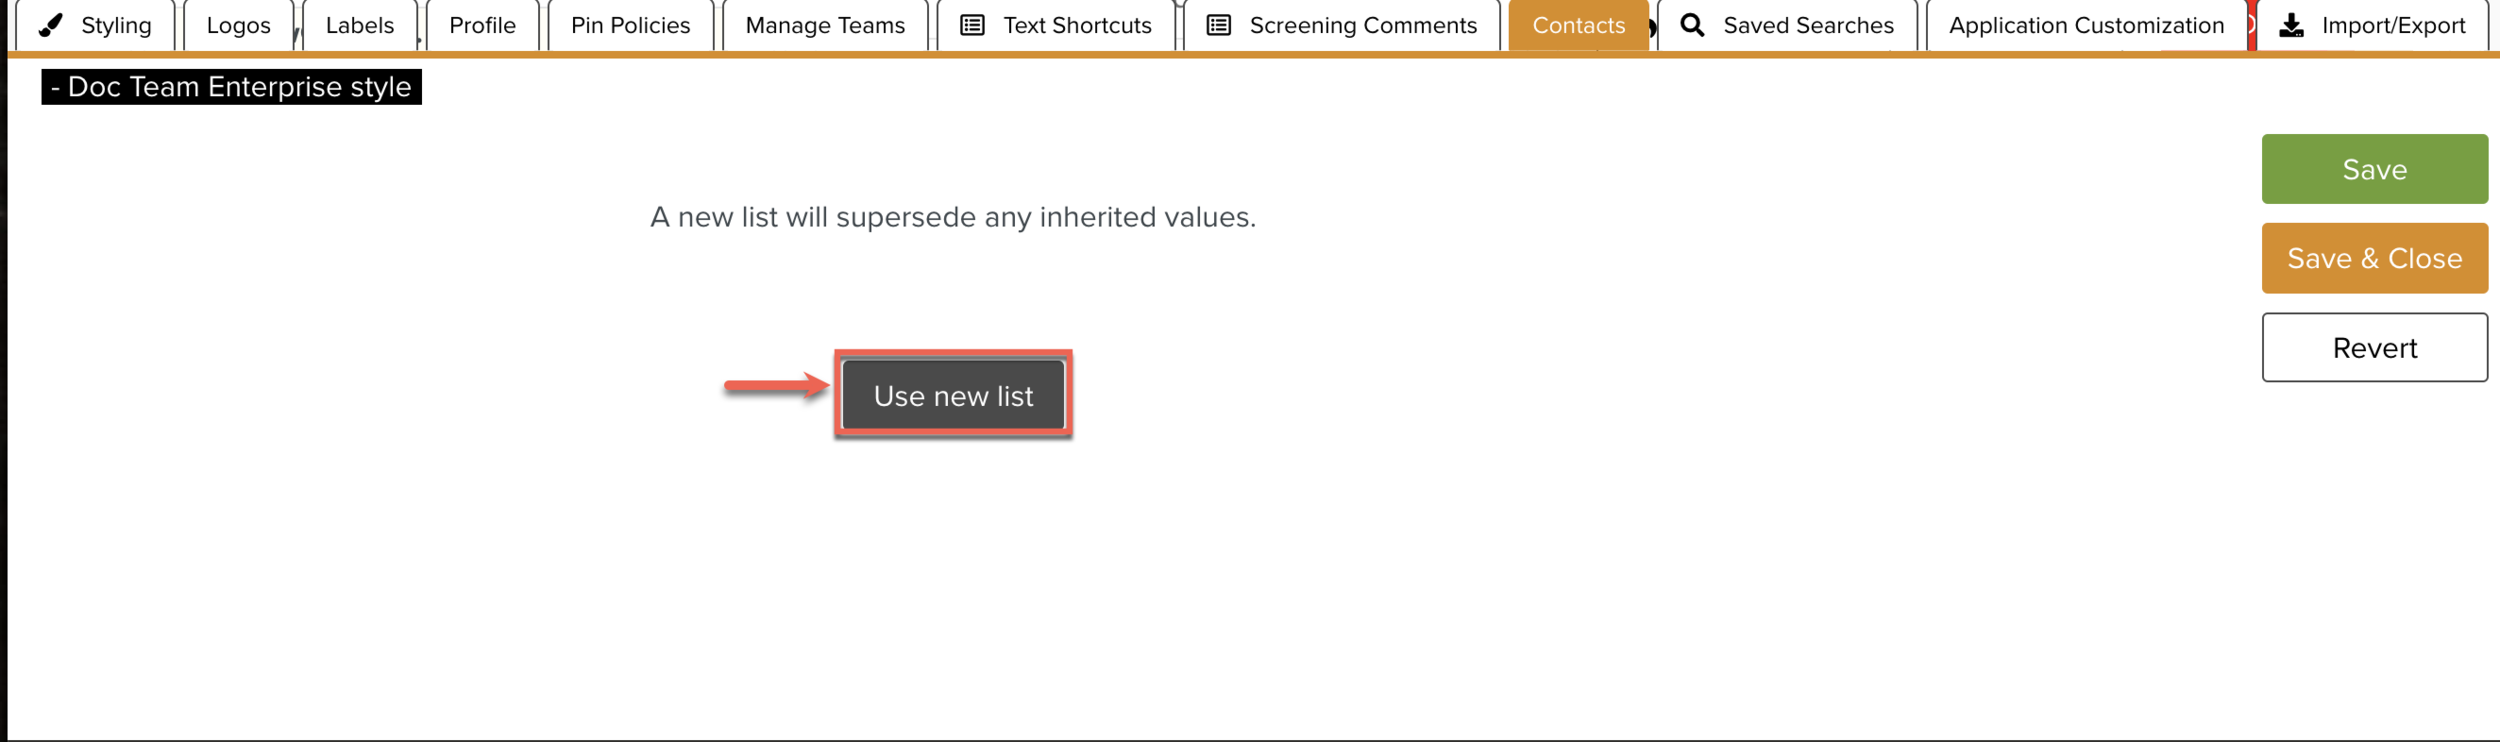
Task: Select the Pin Policies tab
Action: pos(630,25)
